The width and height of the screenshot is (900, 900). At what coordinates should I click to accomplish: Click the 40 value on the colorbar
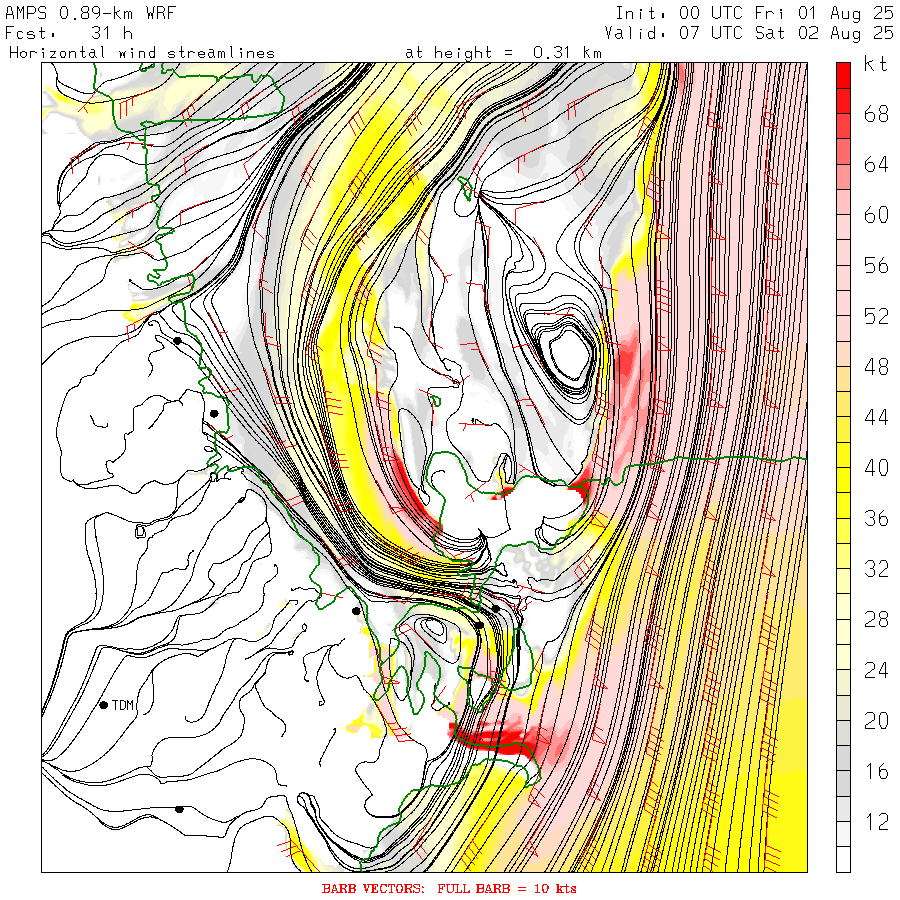(876, 468)
